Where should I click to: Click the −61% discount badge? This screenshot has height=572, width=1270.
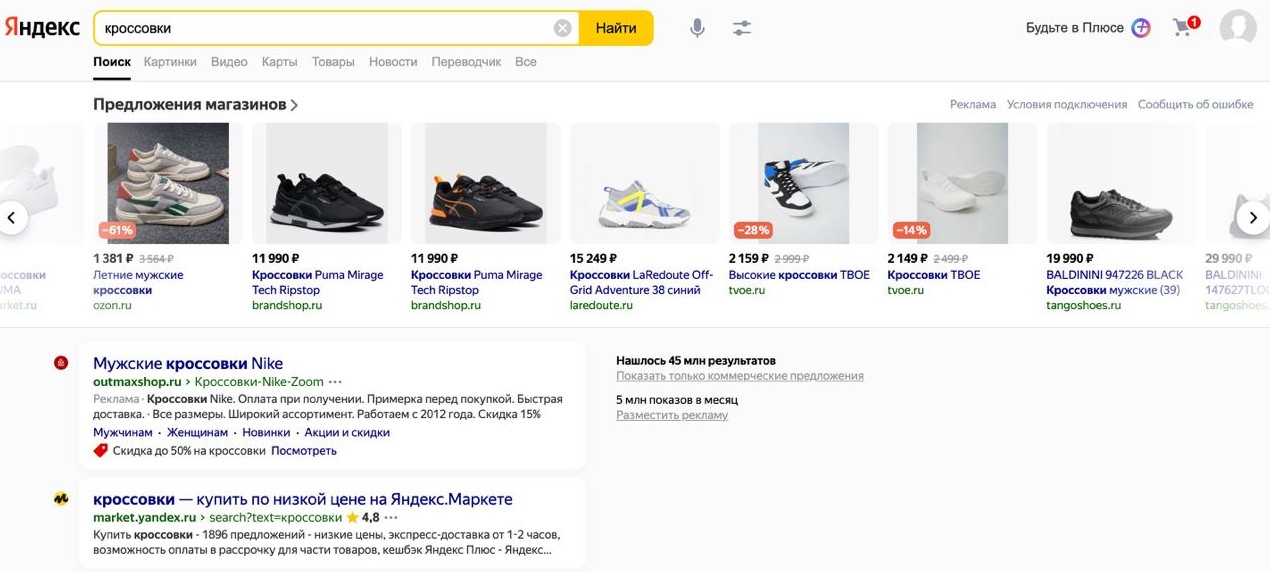[x=117, y=230]
